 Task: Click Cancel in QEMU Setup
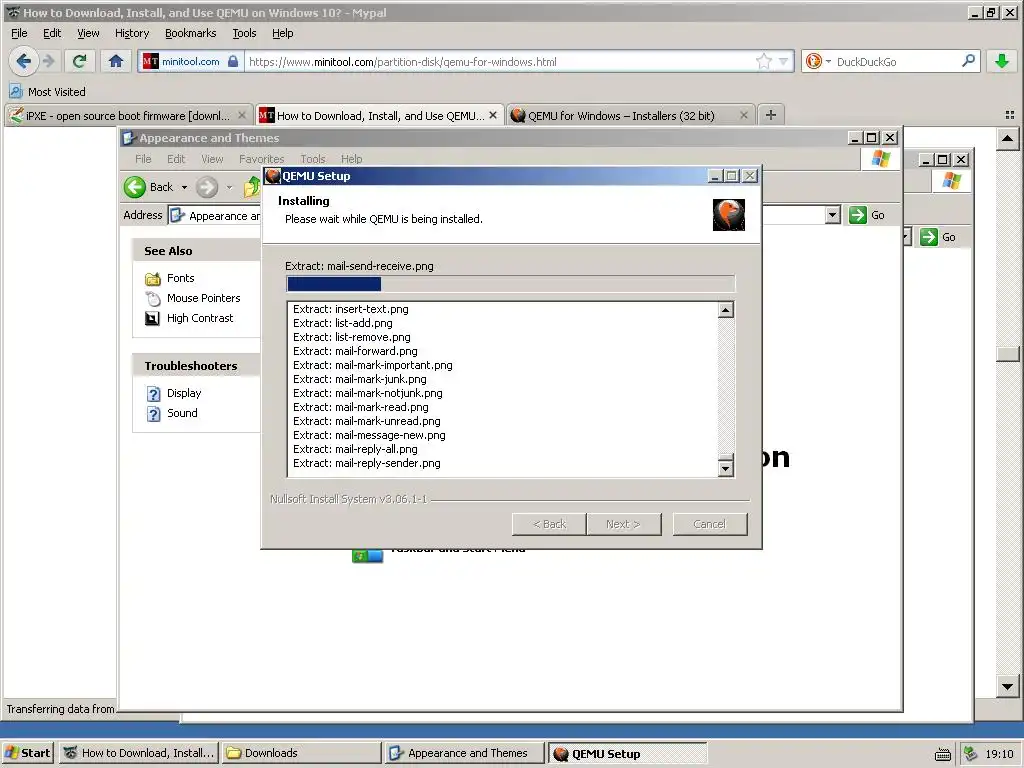click(x=709, y=524)
